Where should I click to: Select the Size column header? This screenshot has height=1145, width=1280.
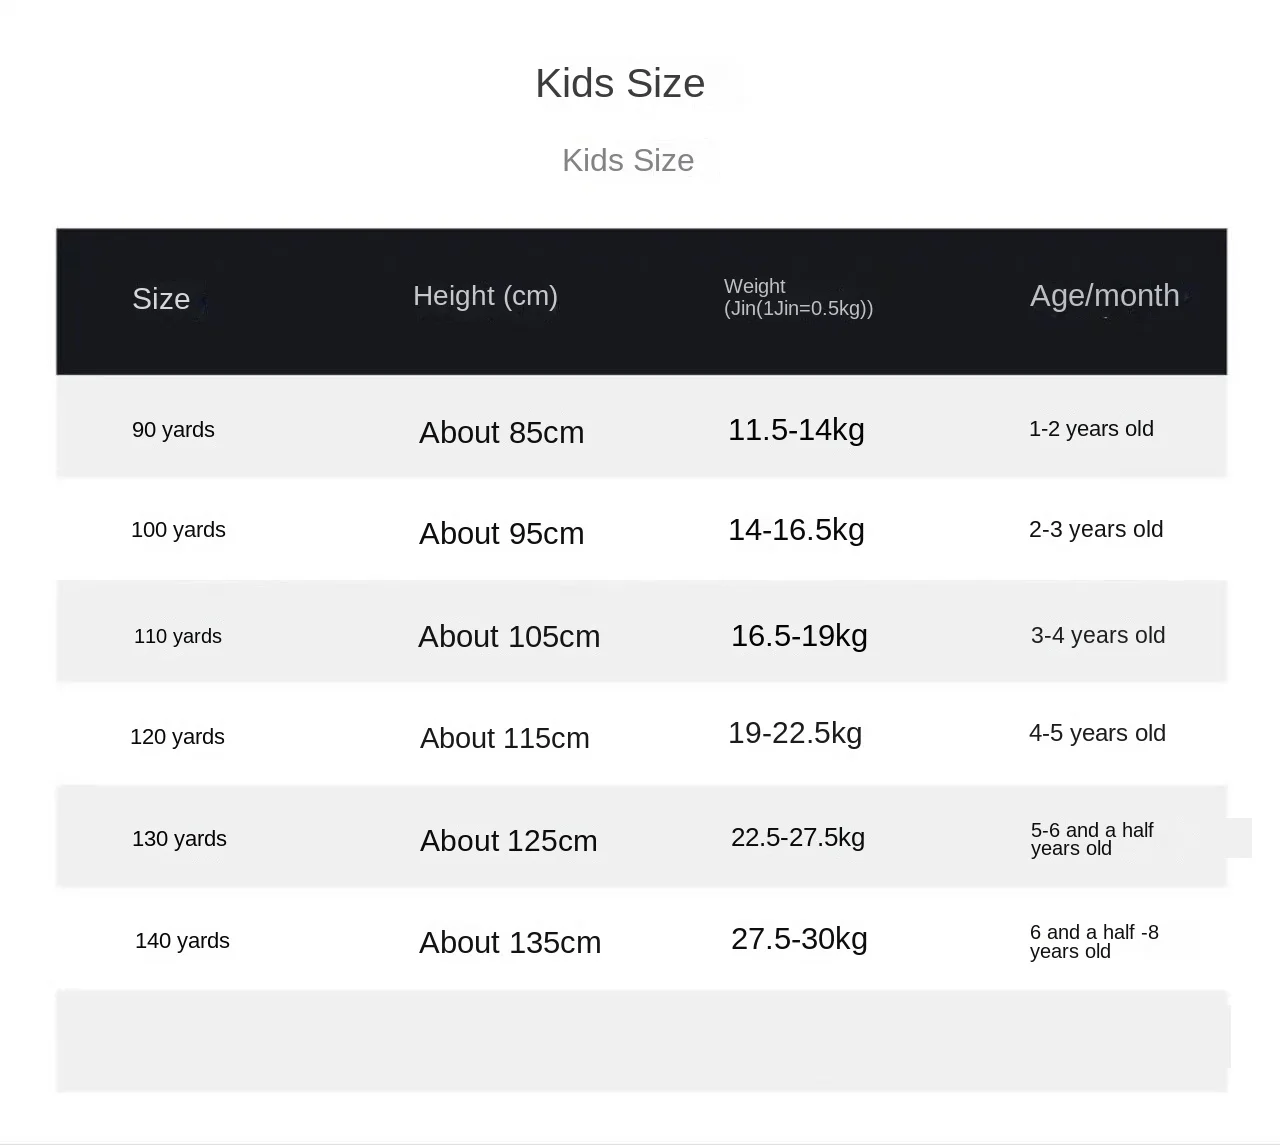(161, 299)
